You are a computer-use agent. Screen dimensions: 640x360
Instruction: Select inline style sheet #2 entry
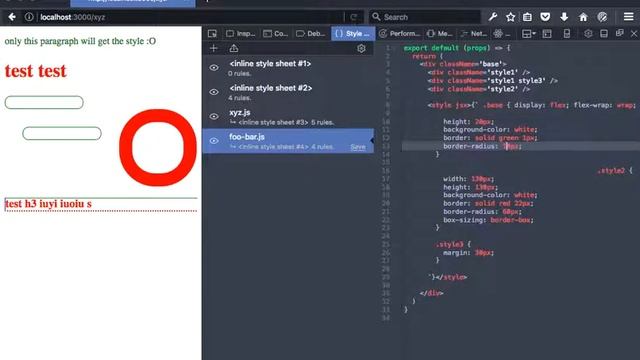[x=288, y=92]
